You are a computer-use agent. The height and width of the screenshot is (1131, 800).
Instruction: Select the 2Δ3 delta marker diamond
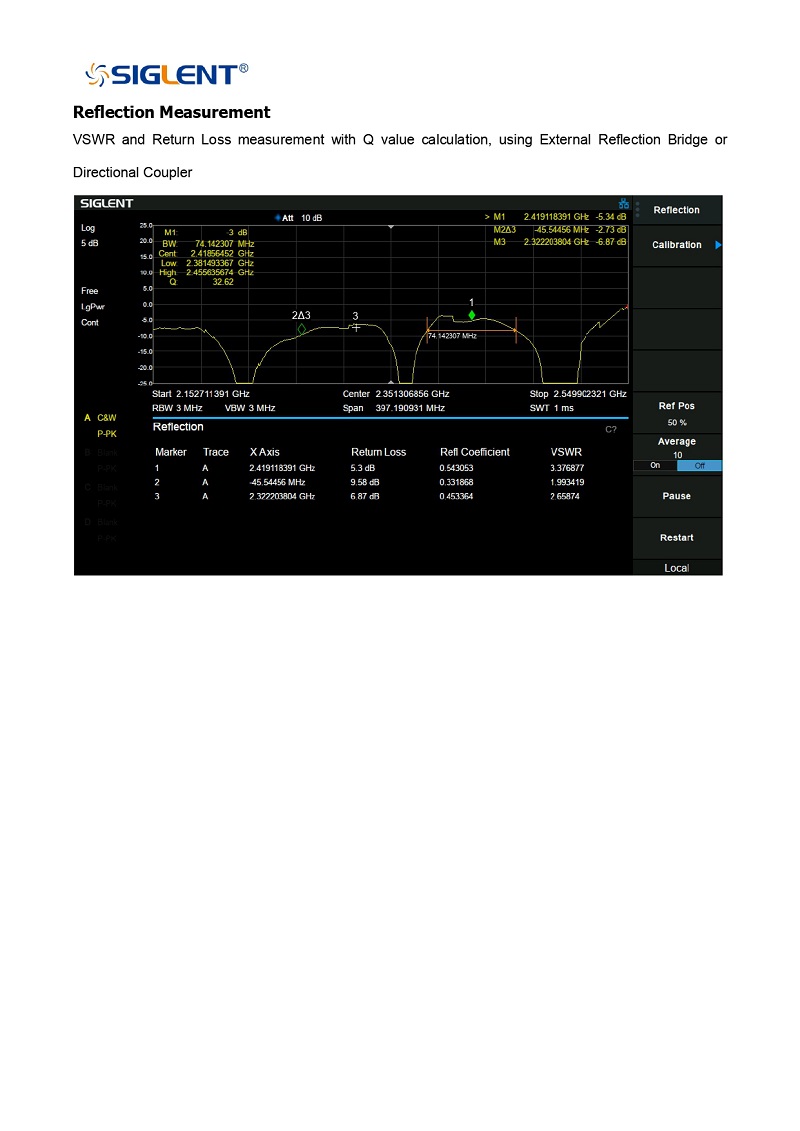pyautogui.click(x=302, y=329)
